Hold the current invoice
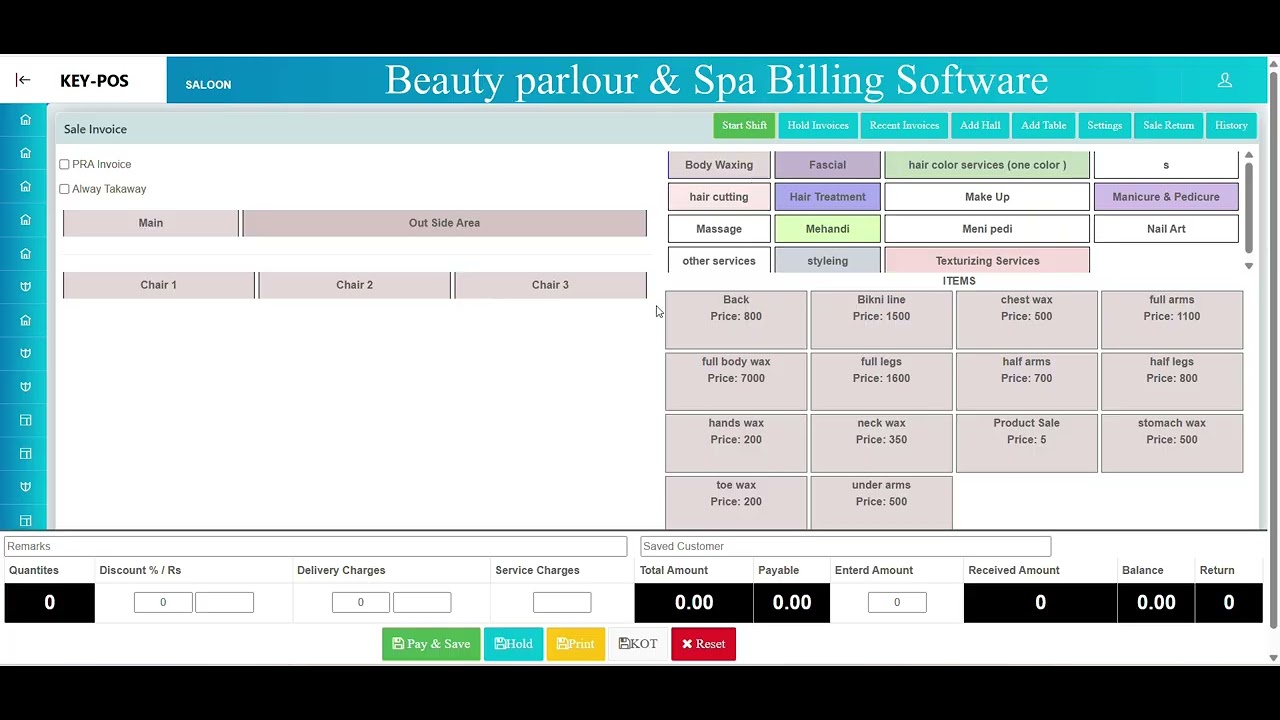 (x=513, y=644)
